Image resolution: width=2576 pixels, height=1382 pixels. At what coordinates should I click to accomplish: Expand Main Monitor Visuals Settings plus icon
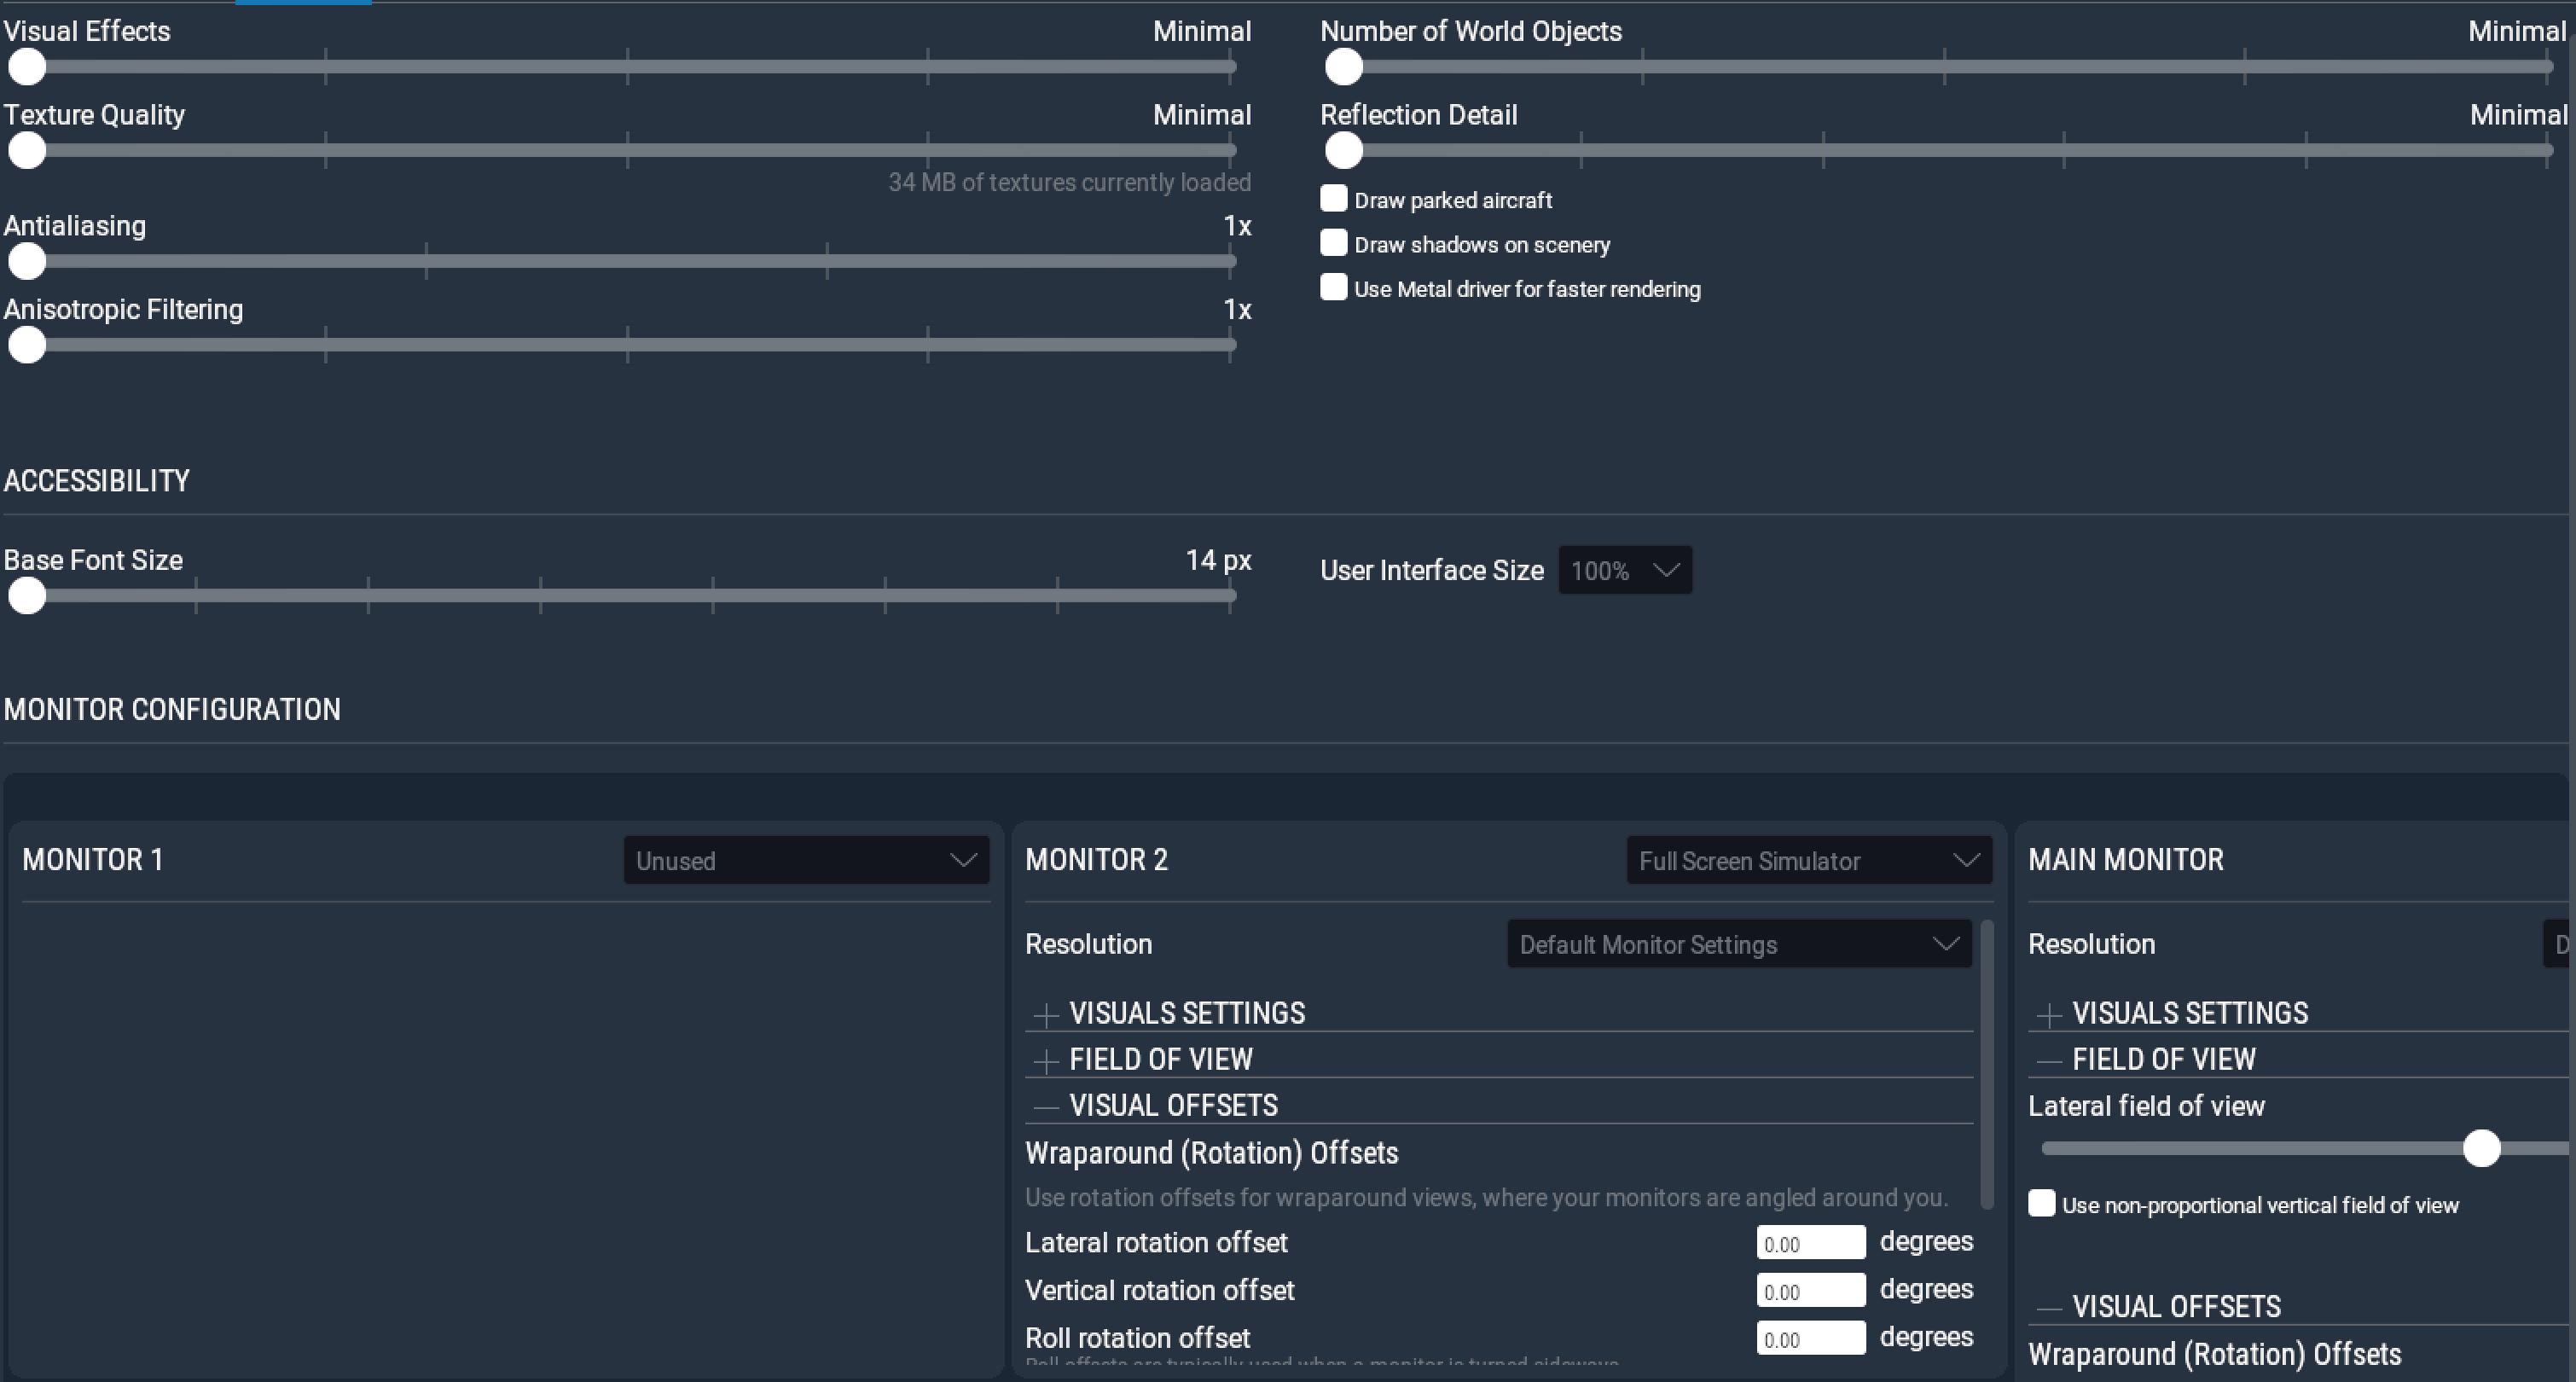tap(2049, 1014)
